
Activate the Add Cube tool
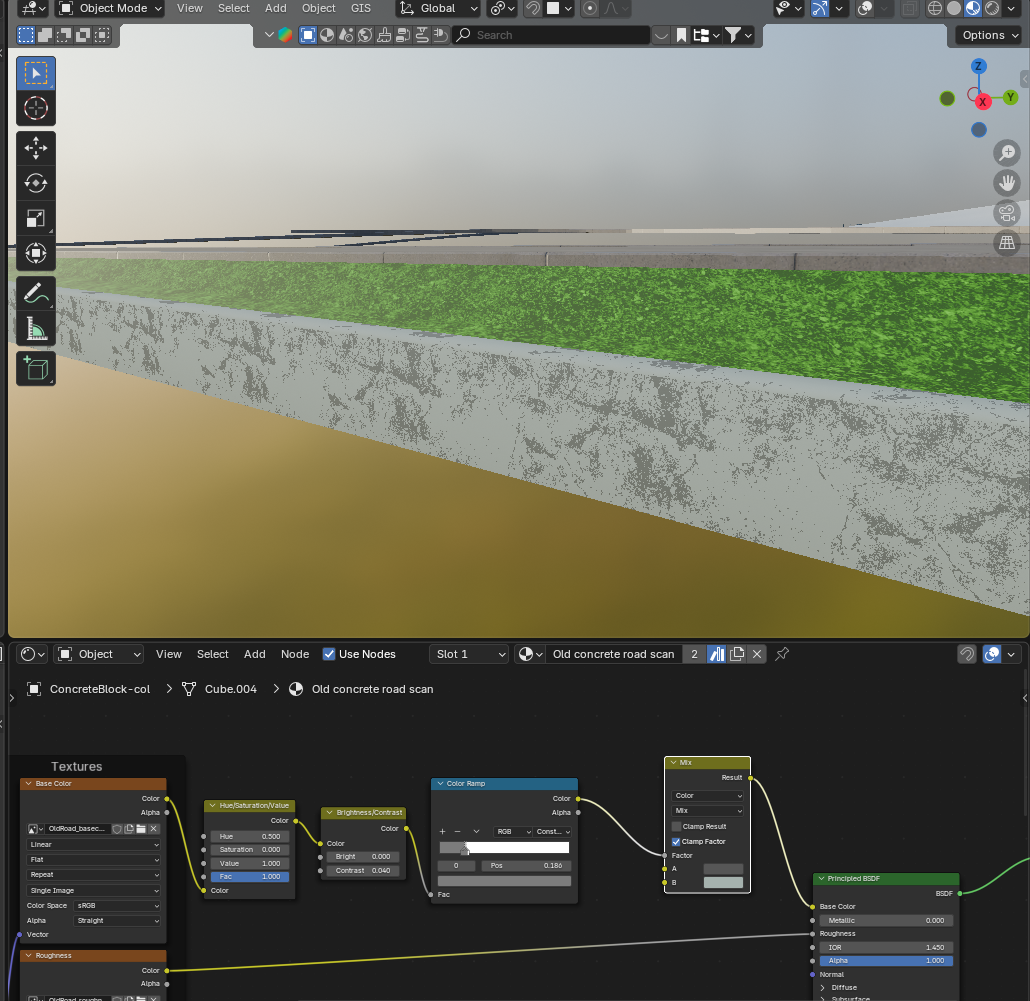pos(35,368)
